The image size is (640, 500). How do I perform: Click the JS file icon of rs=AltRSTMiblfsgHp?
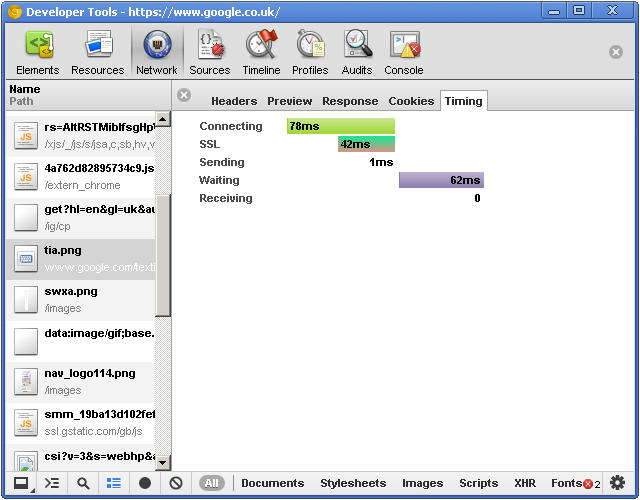(26, 136)
